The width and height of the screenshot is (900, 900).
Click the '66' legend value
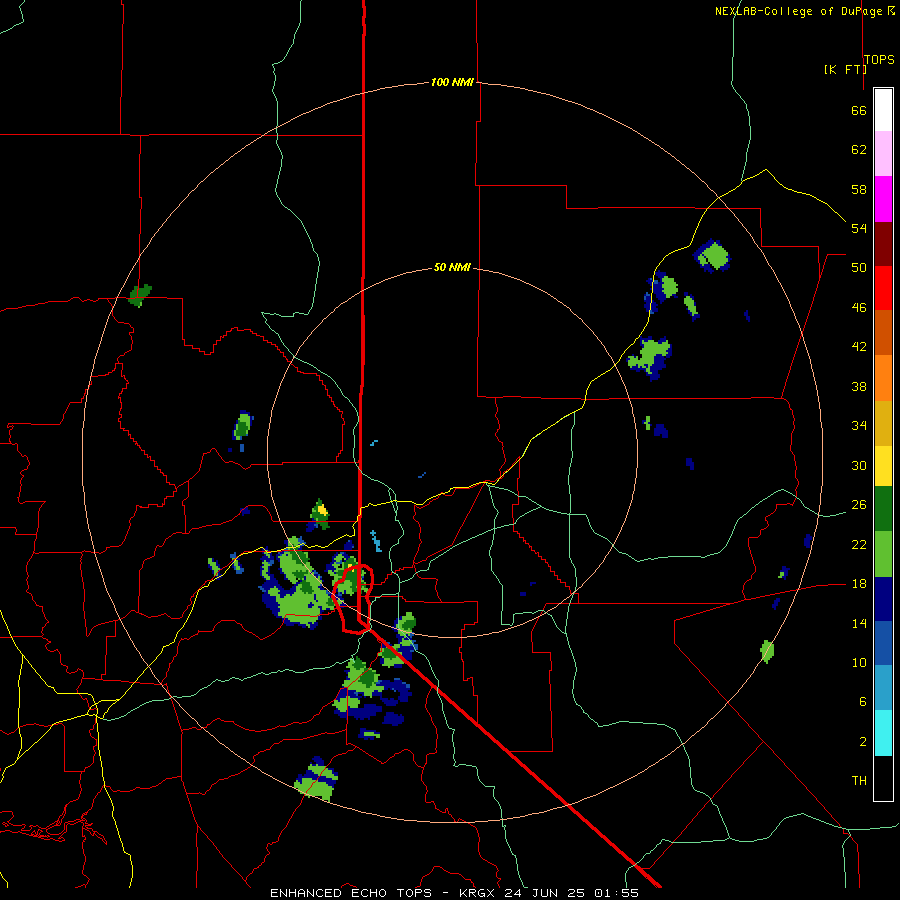(x=859, y=111)
